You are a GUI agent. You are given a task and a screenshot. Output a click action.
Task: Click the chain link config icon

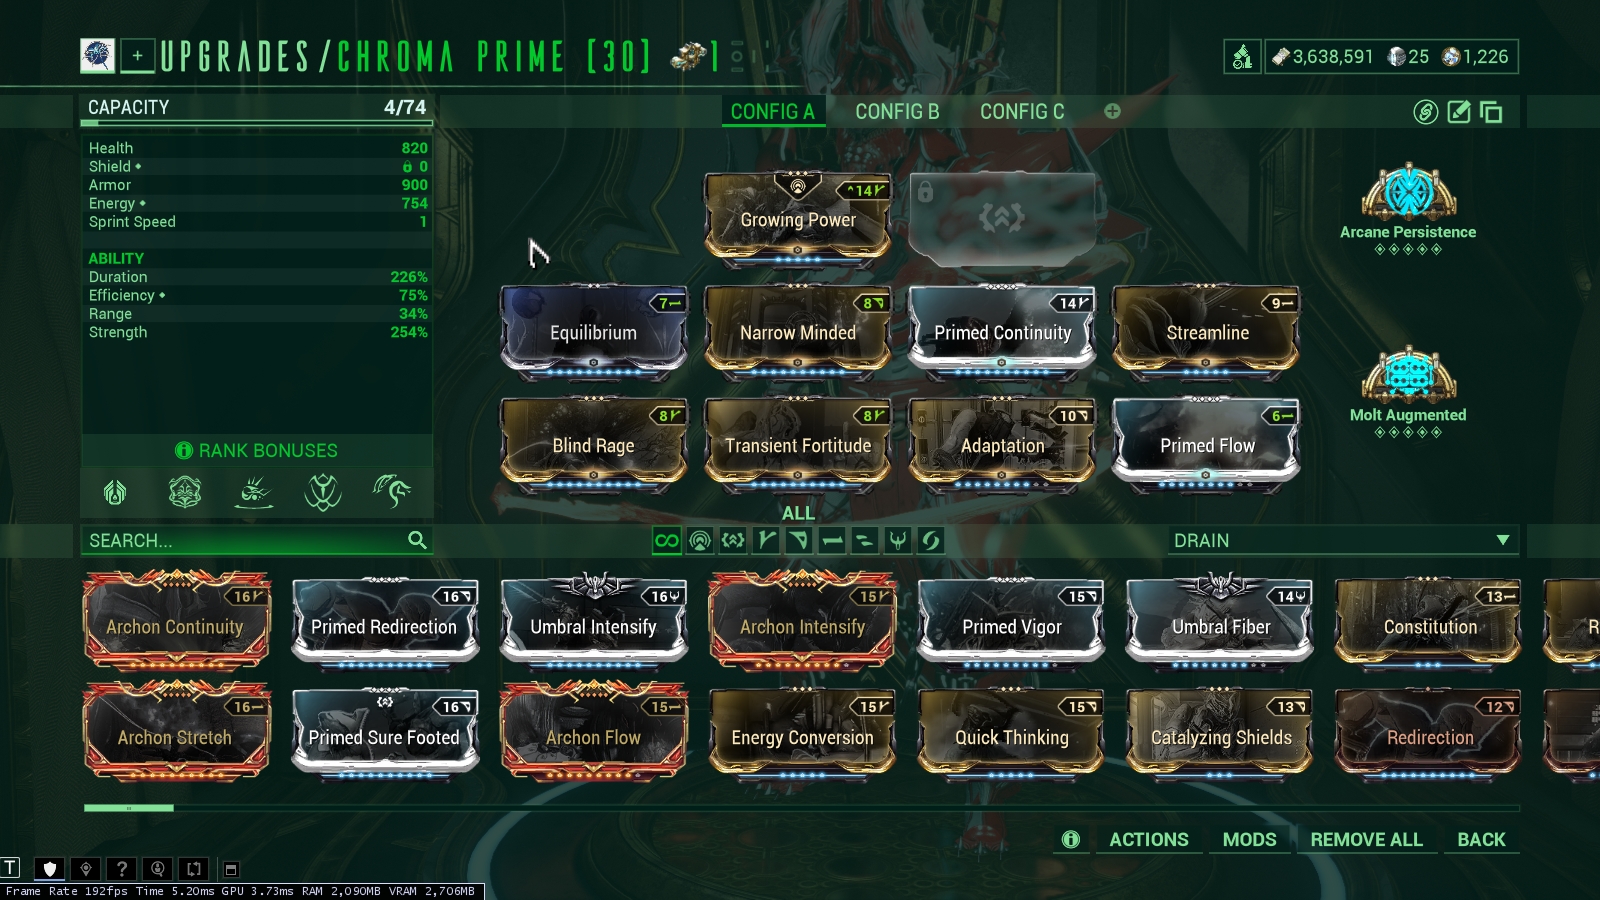pyautogui.click(x=1426, y=112)
